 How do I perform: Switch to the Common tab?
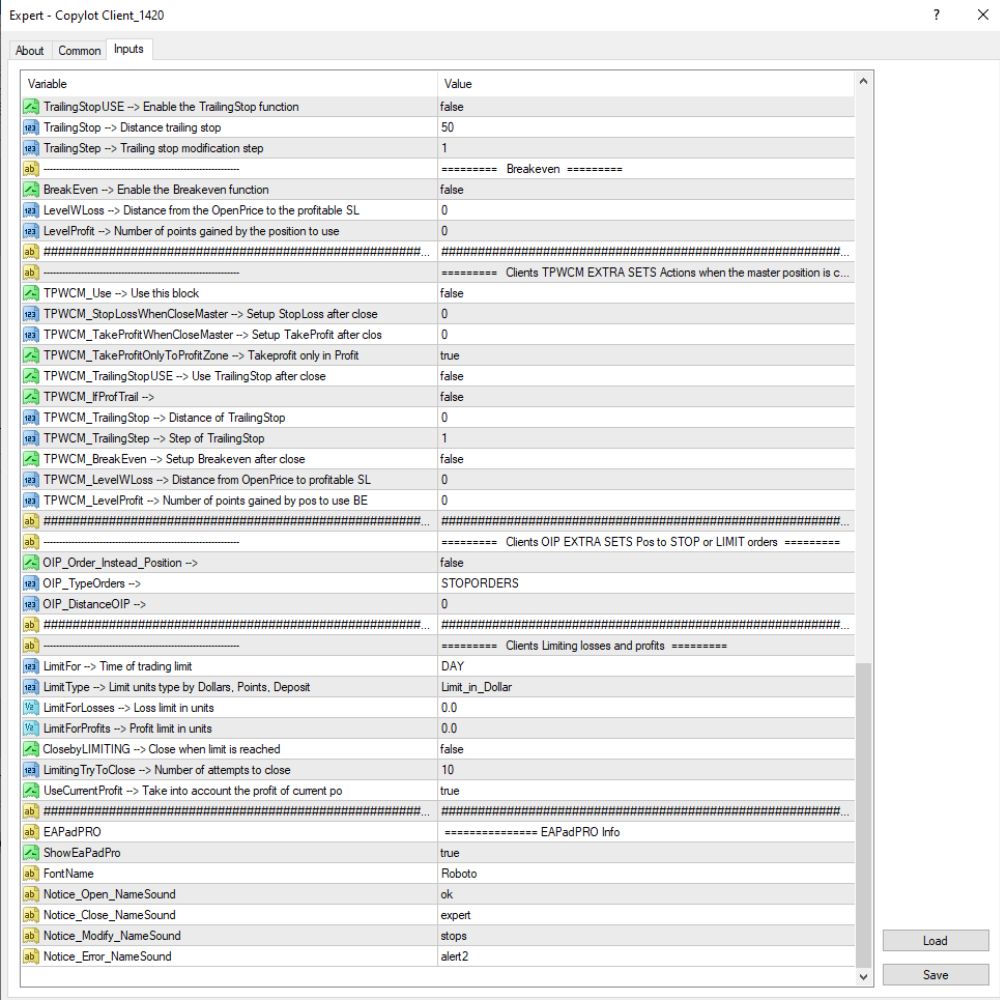coord(80,50)
